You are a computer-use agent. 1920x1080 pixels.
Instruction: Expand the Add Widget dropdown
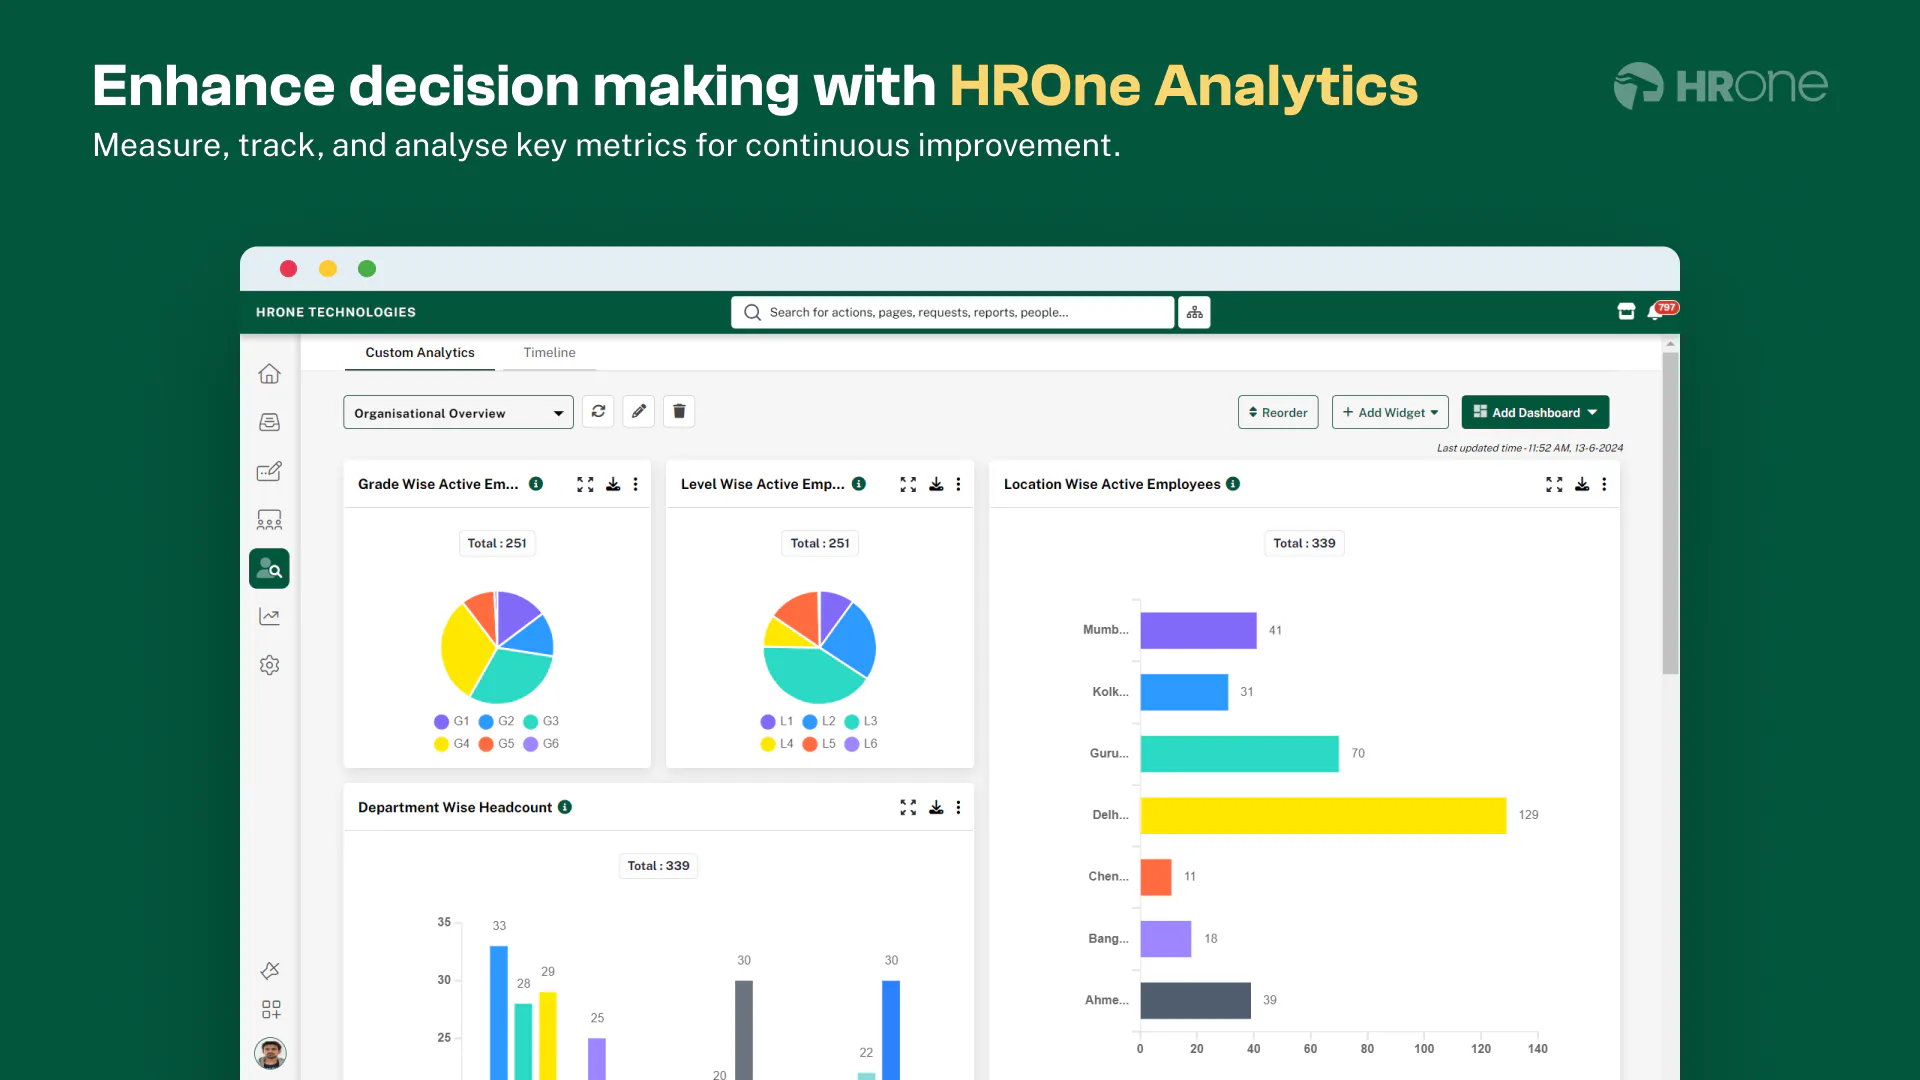[1390, 412]
